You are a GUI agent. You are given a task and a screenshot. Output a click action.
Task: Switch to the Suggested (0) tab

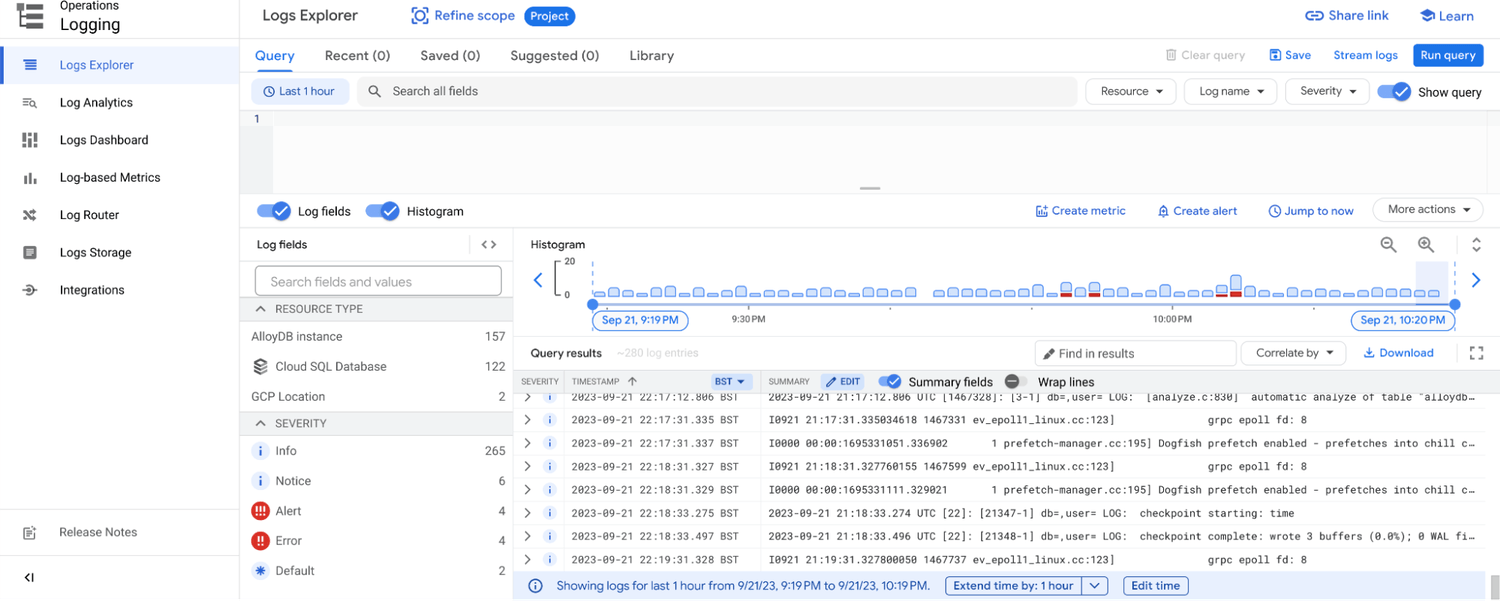pyautogui.click(x=554, y=56)
